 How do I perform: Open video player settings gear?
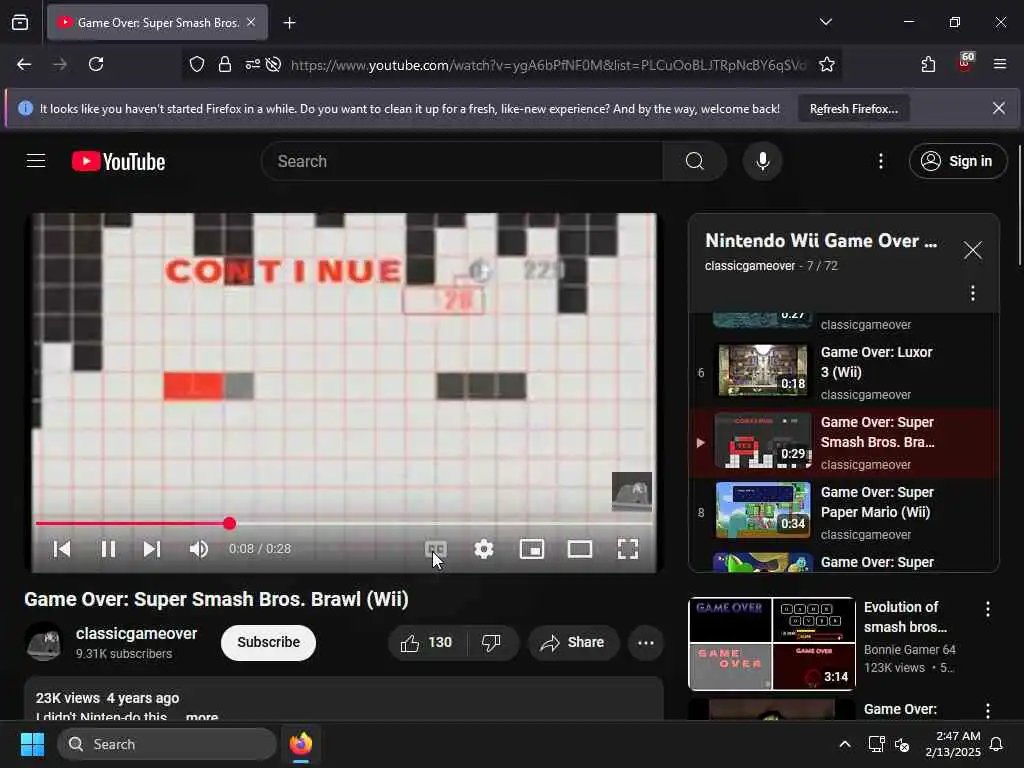[484, 549]
